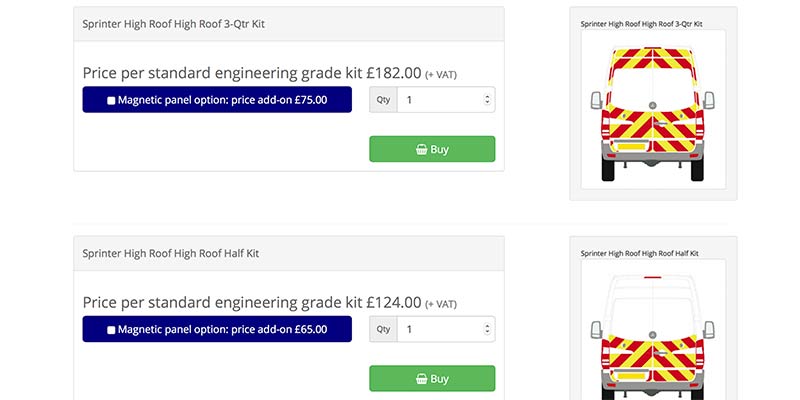
Task: Tick the £65.00 magnetic panel checkbox
Action: (111, 330)
